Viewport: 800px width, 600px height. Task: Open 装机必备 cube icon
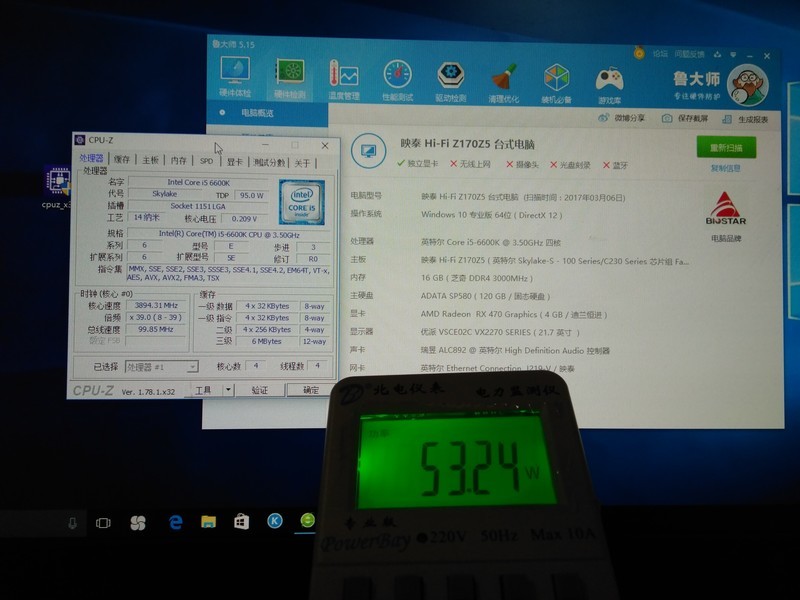(x=557, y=83)
